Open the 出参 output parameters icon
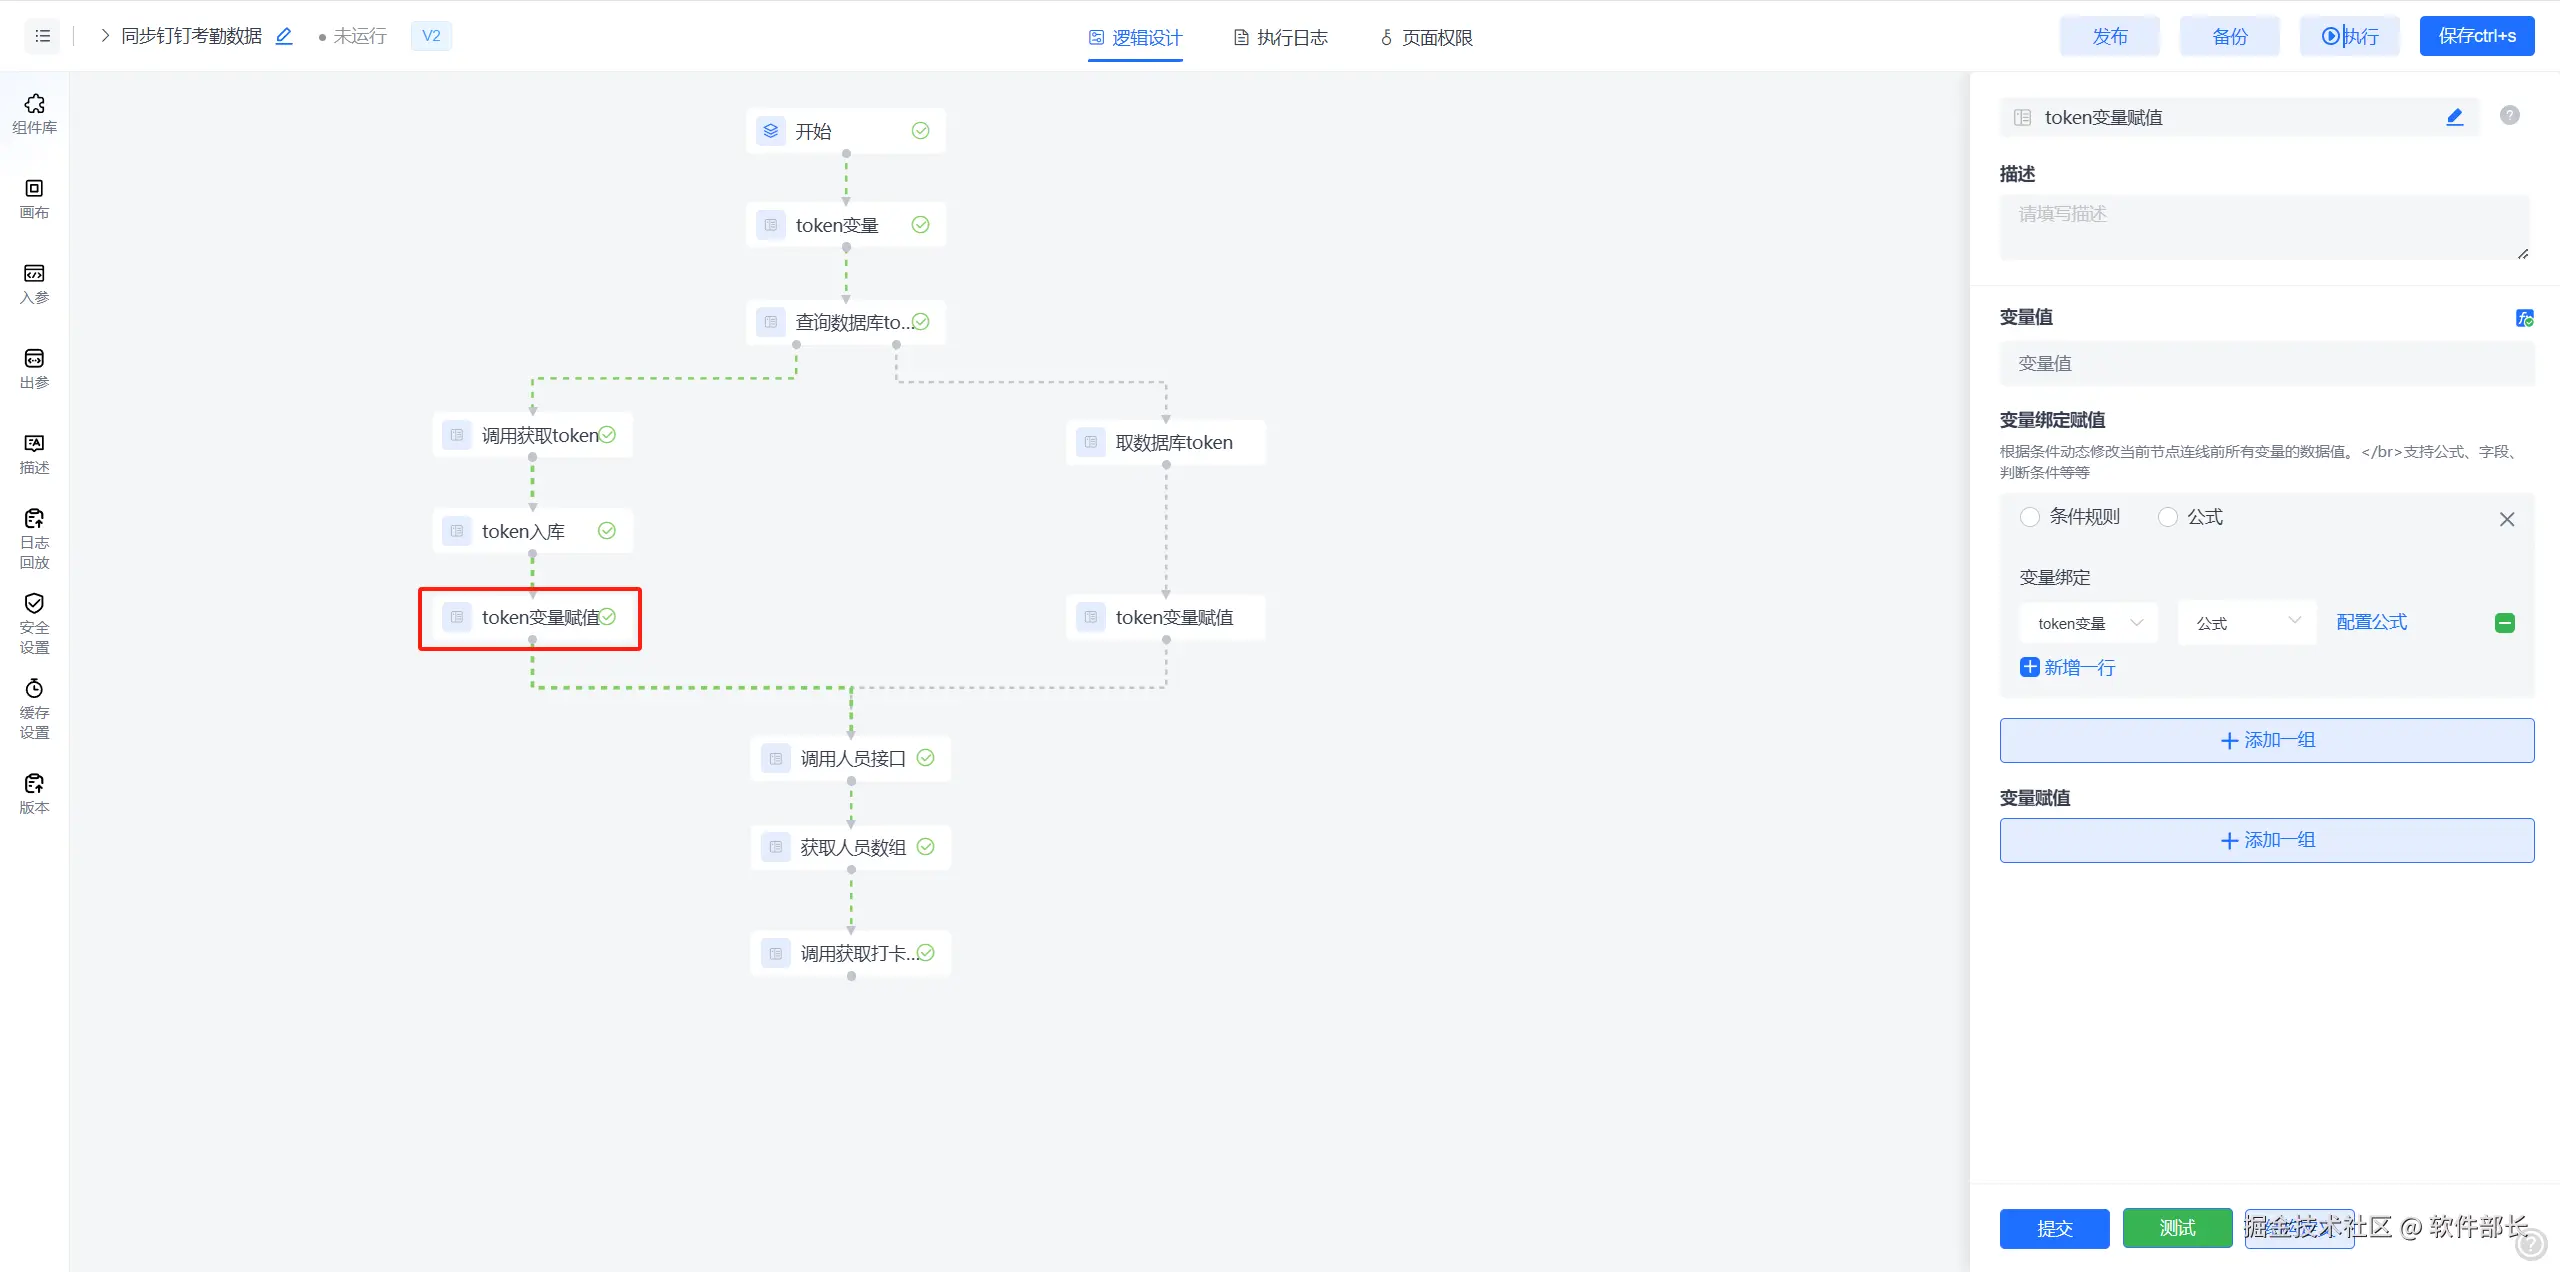2560x1272 pixels. [x=34, y=368]
